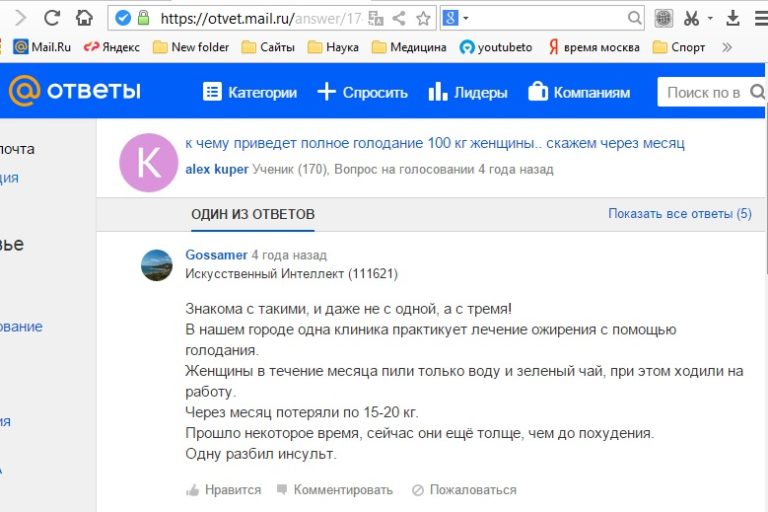Click the magnifier icon in browser search box
The height and width of the screenshot is (512, 768).
click(x=634, y=19)
